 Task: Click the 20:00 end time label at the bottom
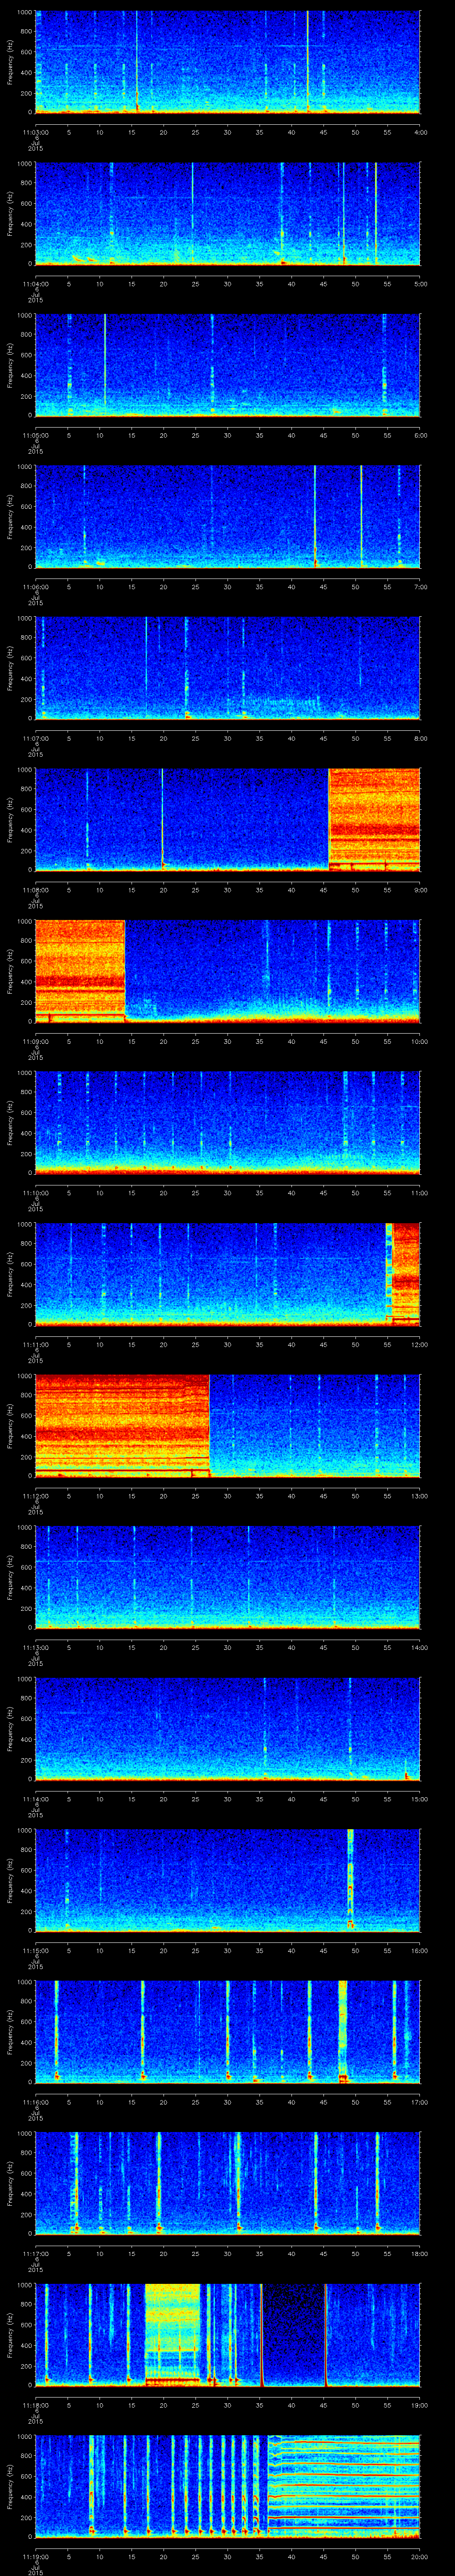[419, 2556]
